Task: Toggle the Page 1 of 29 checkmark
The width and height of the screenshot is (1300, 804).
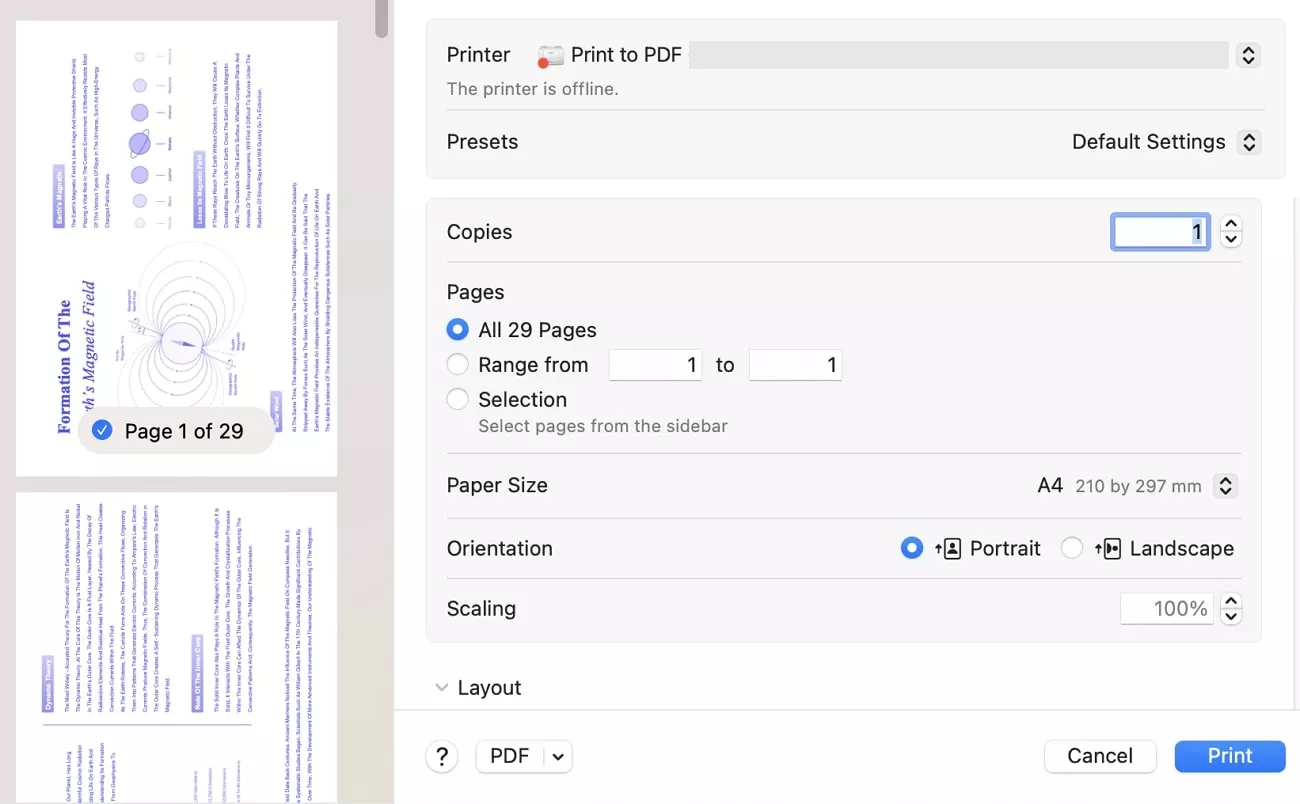Action: point(102,431)
